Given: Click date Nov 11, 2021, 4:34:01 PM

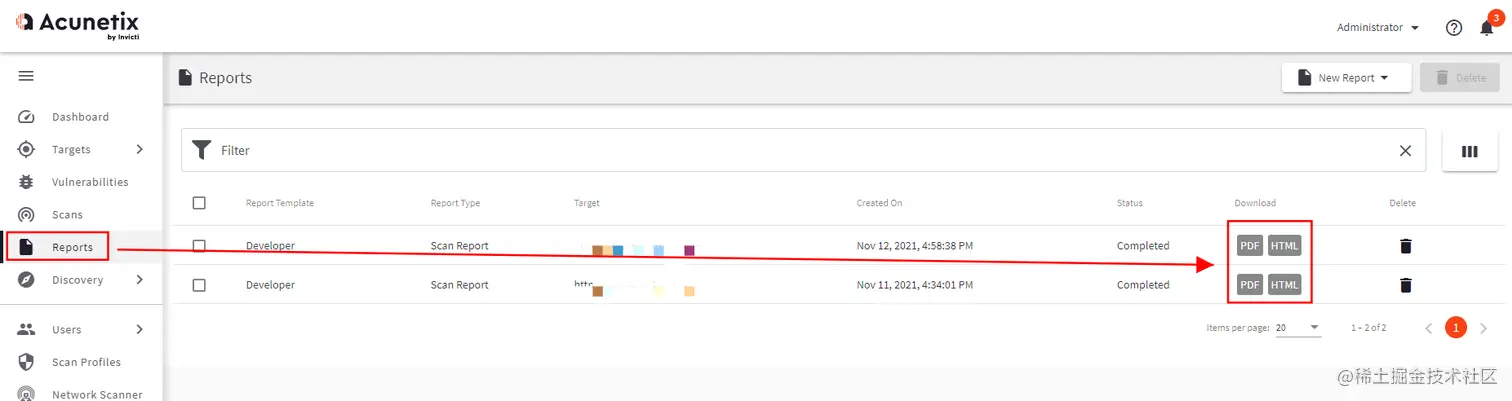Looking at the screenshot, I should click(x=915, y=285).
